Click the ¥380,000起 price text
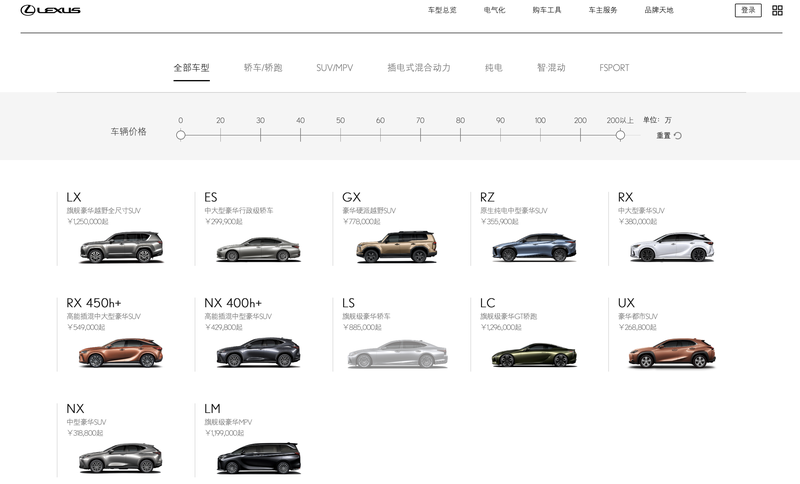The height and width of the screenshot is (484, 800). click(x=638, y=222)
